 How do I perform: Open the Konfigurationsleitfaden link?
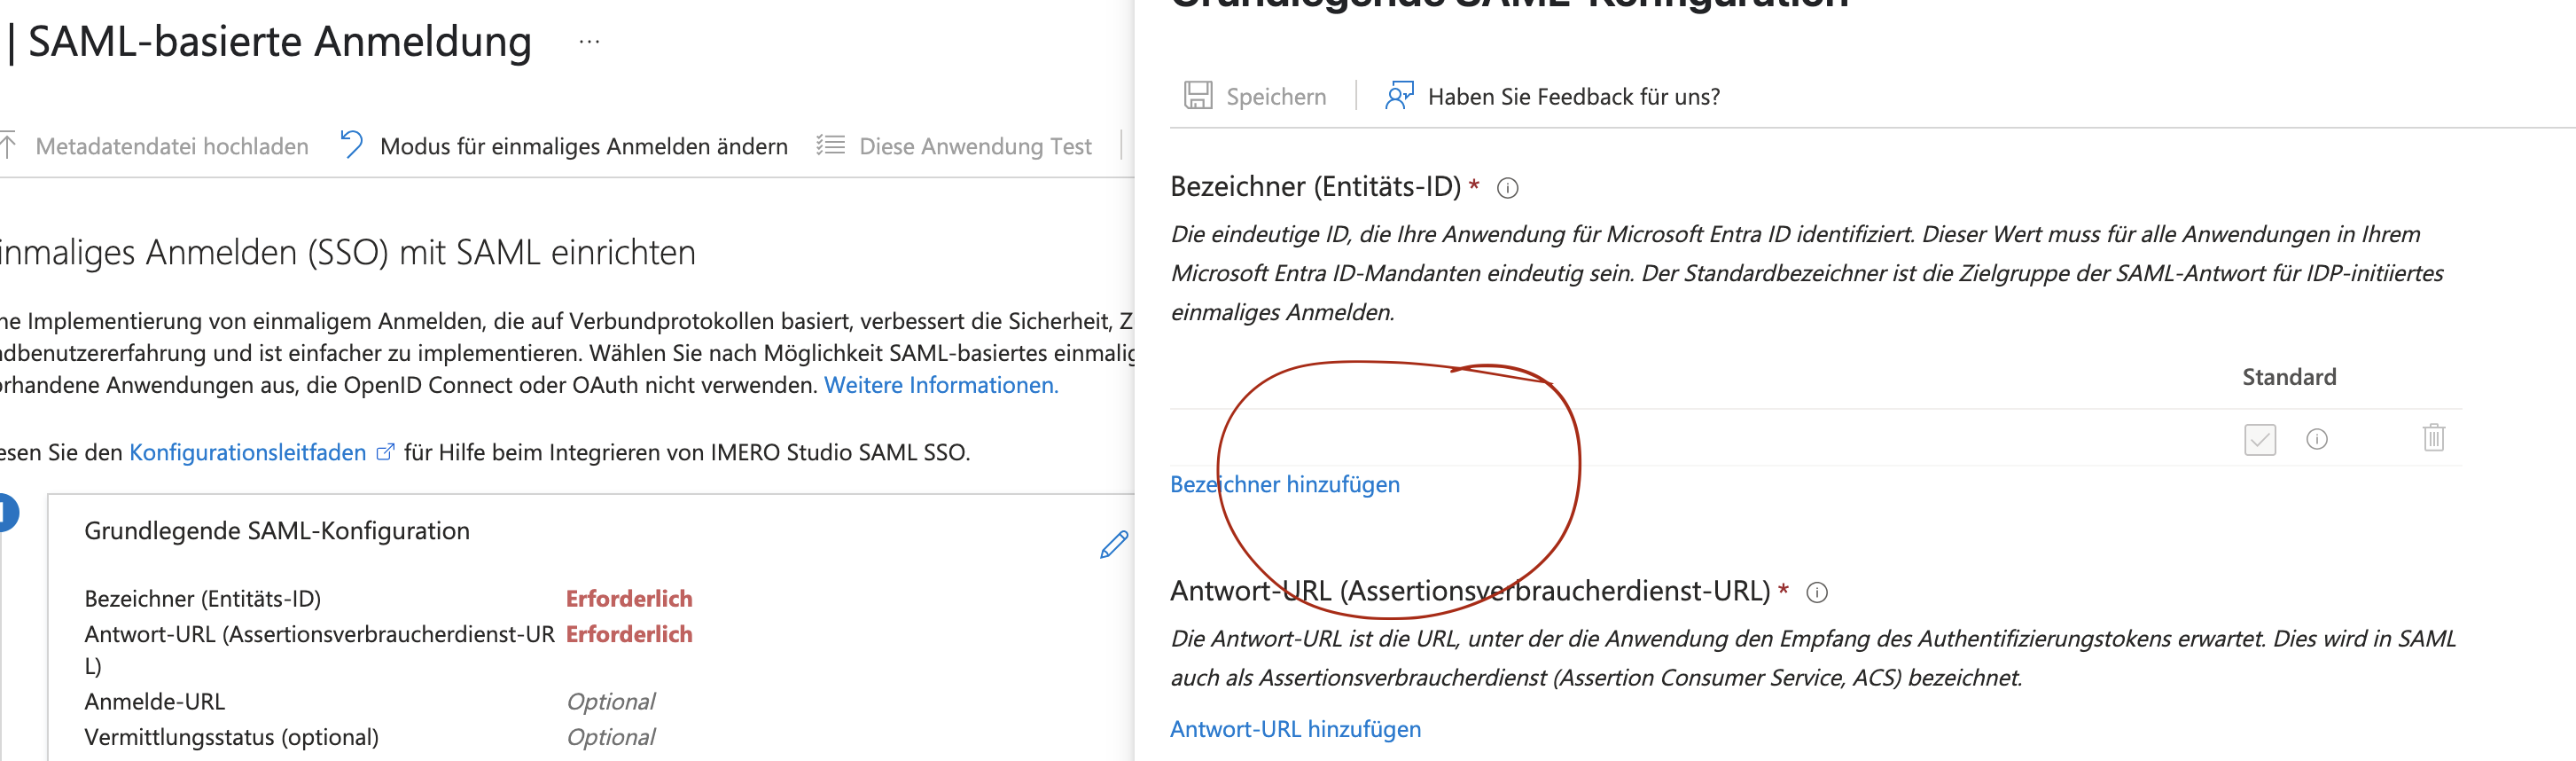click(x=247, y=452)
